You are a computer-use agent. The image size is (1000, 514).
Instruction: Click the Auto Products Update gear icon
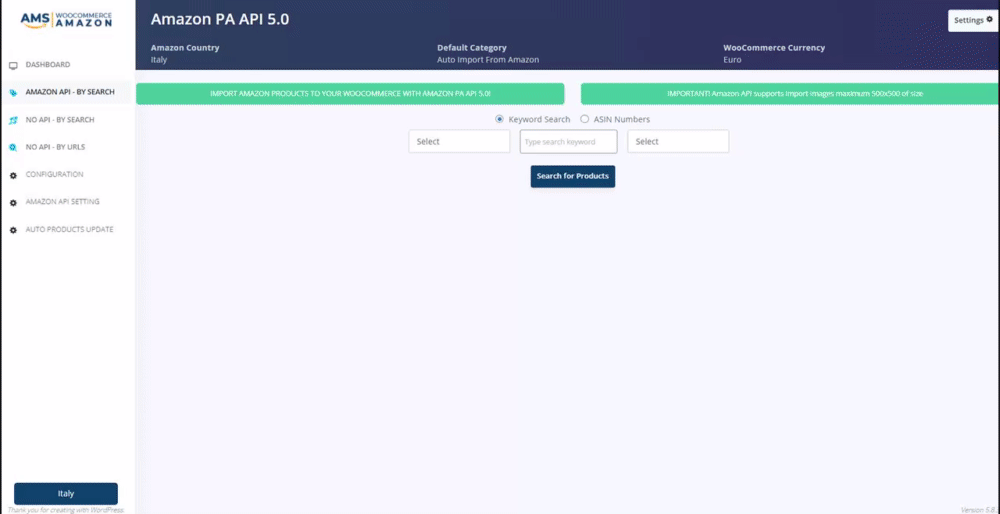pyautogui.click(x=13, y=230)
